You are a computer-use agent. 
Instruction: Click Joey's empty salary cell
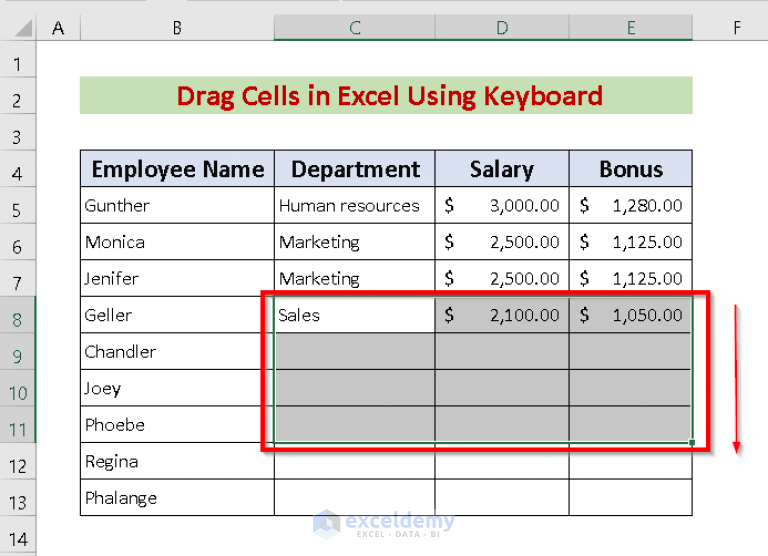(502, 388)
